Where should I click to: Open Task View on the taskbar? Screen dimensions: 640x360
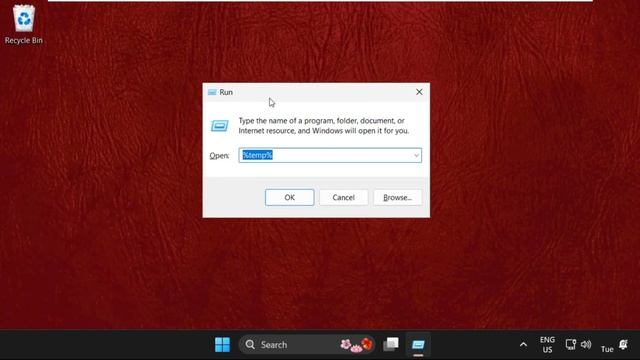point(391,345)
